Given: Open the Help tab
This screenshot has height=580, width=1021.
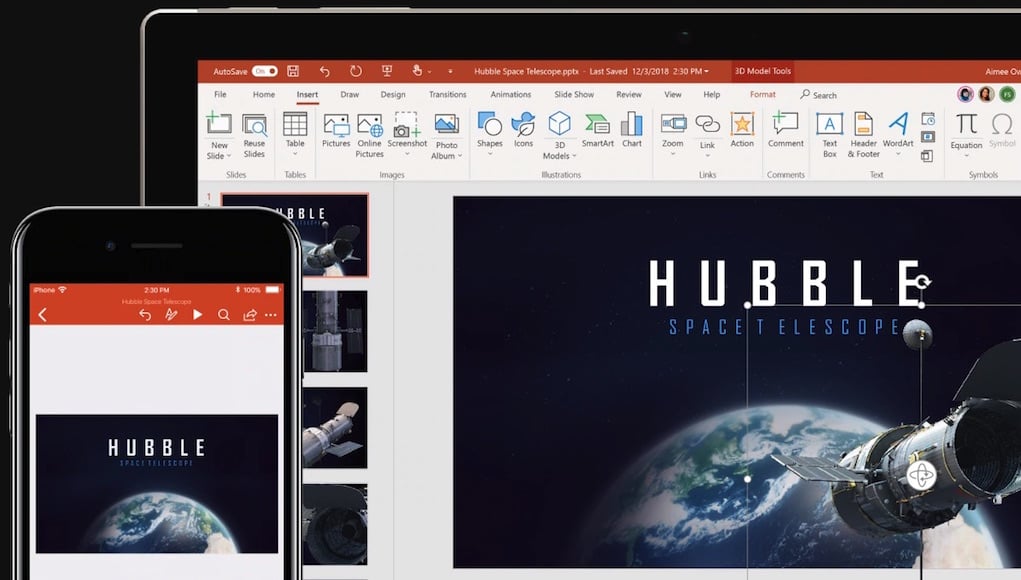Looking at the screenshot, I should (712, 94).
